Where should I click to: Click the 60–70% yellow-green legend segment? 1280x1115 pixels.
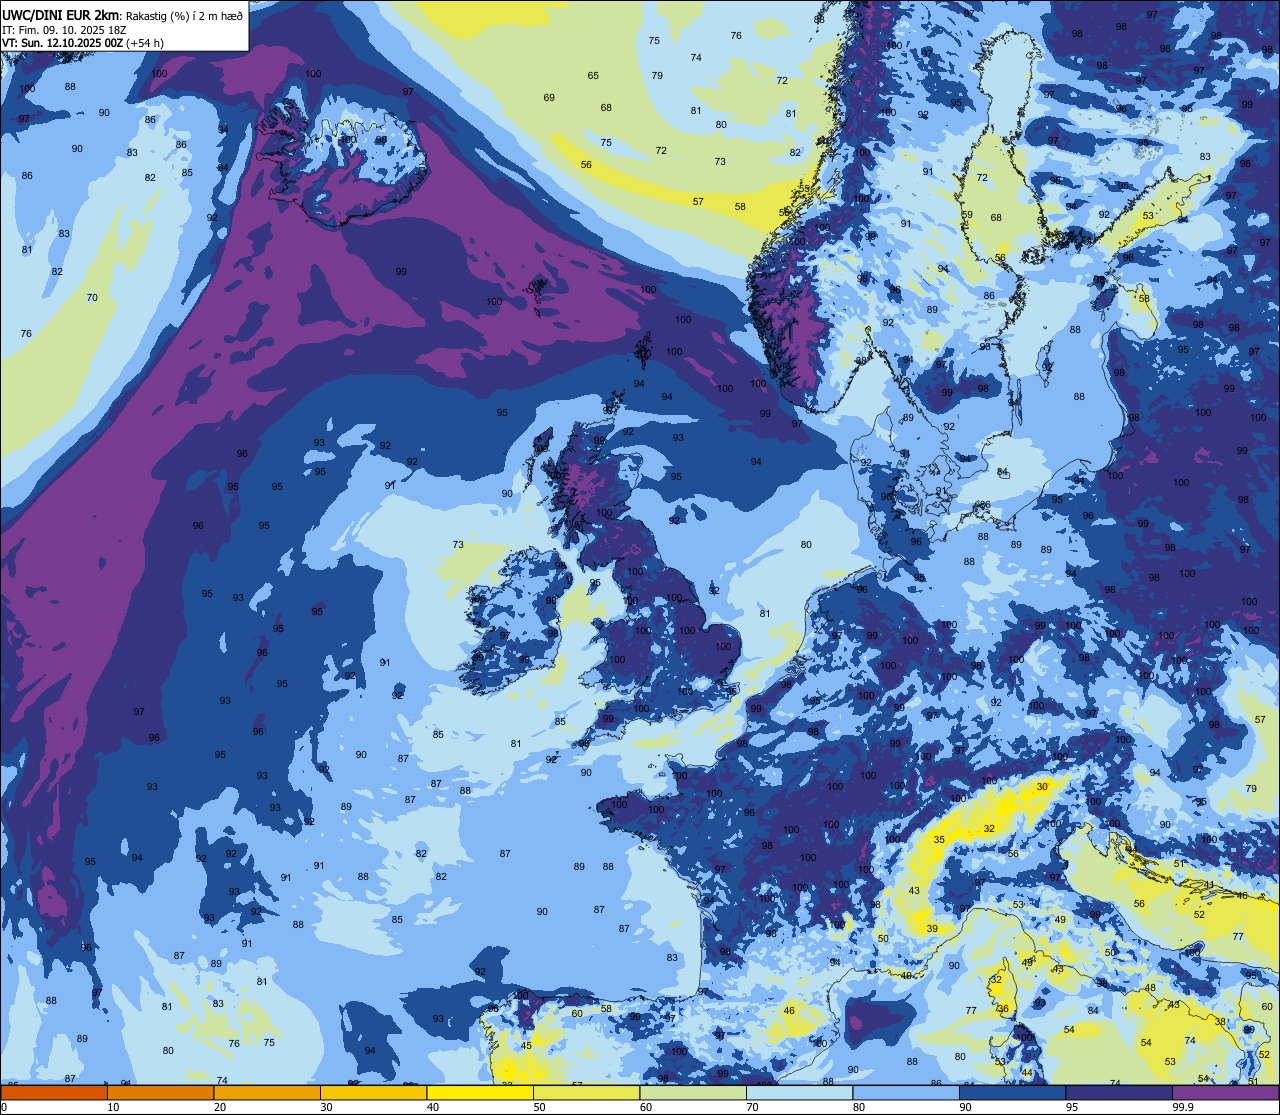point(693,1093)
